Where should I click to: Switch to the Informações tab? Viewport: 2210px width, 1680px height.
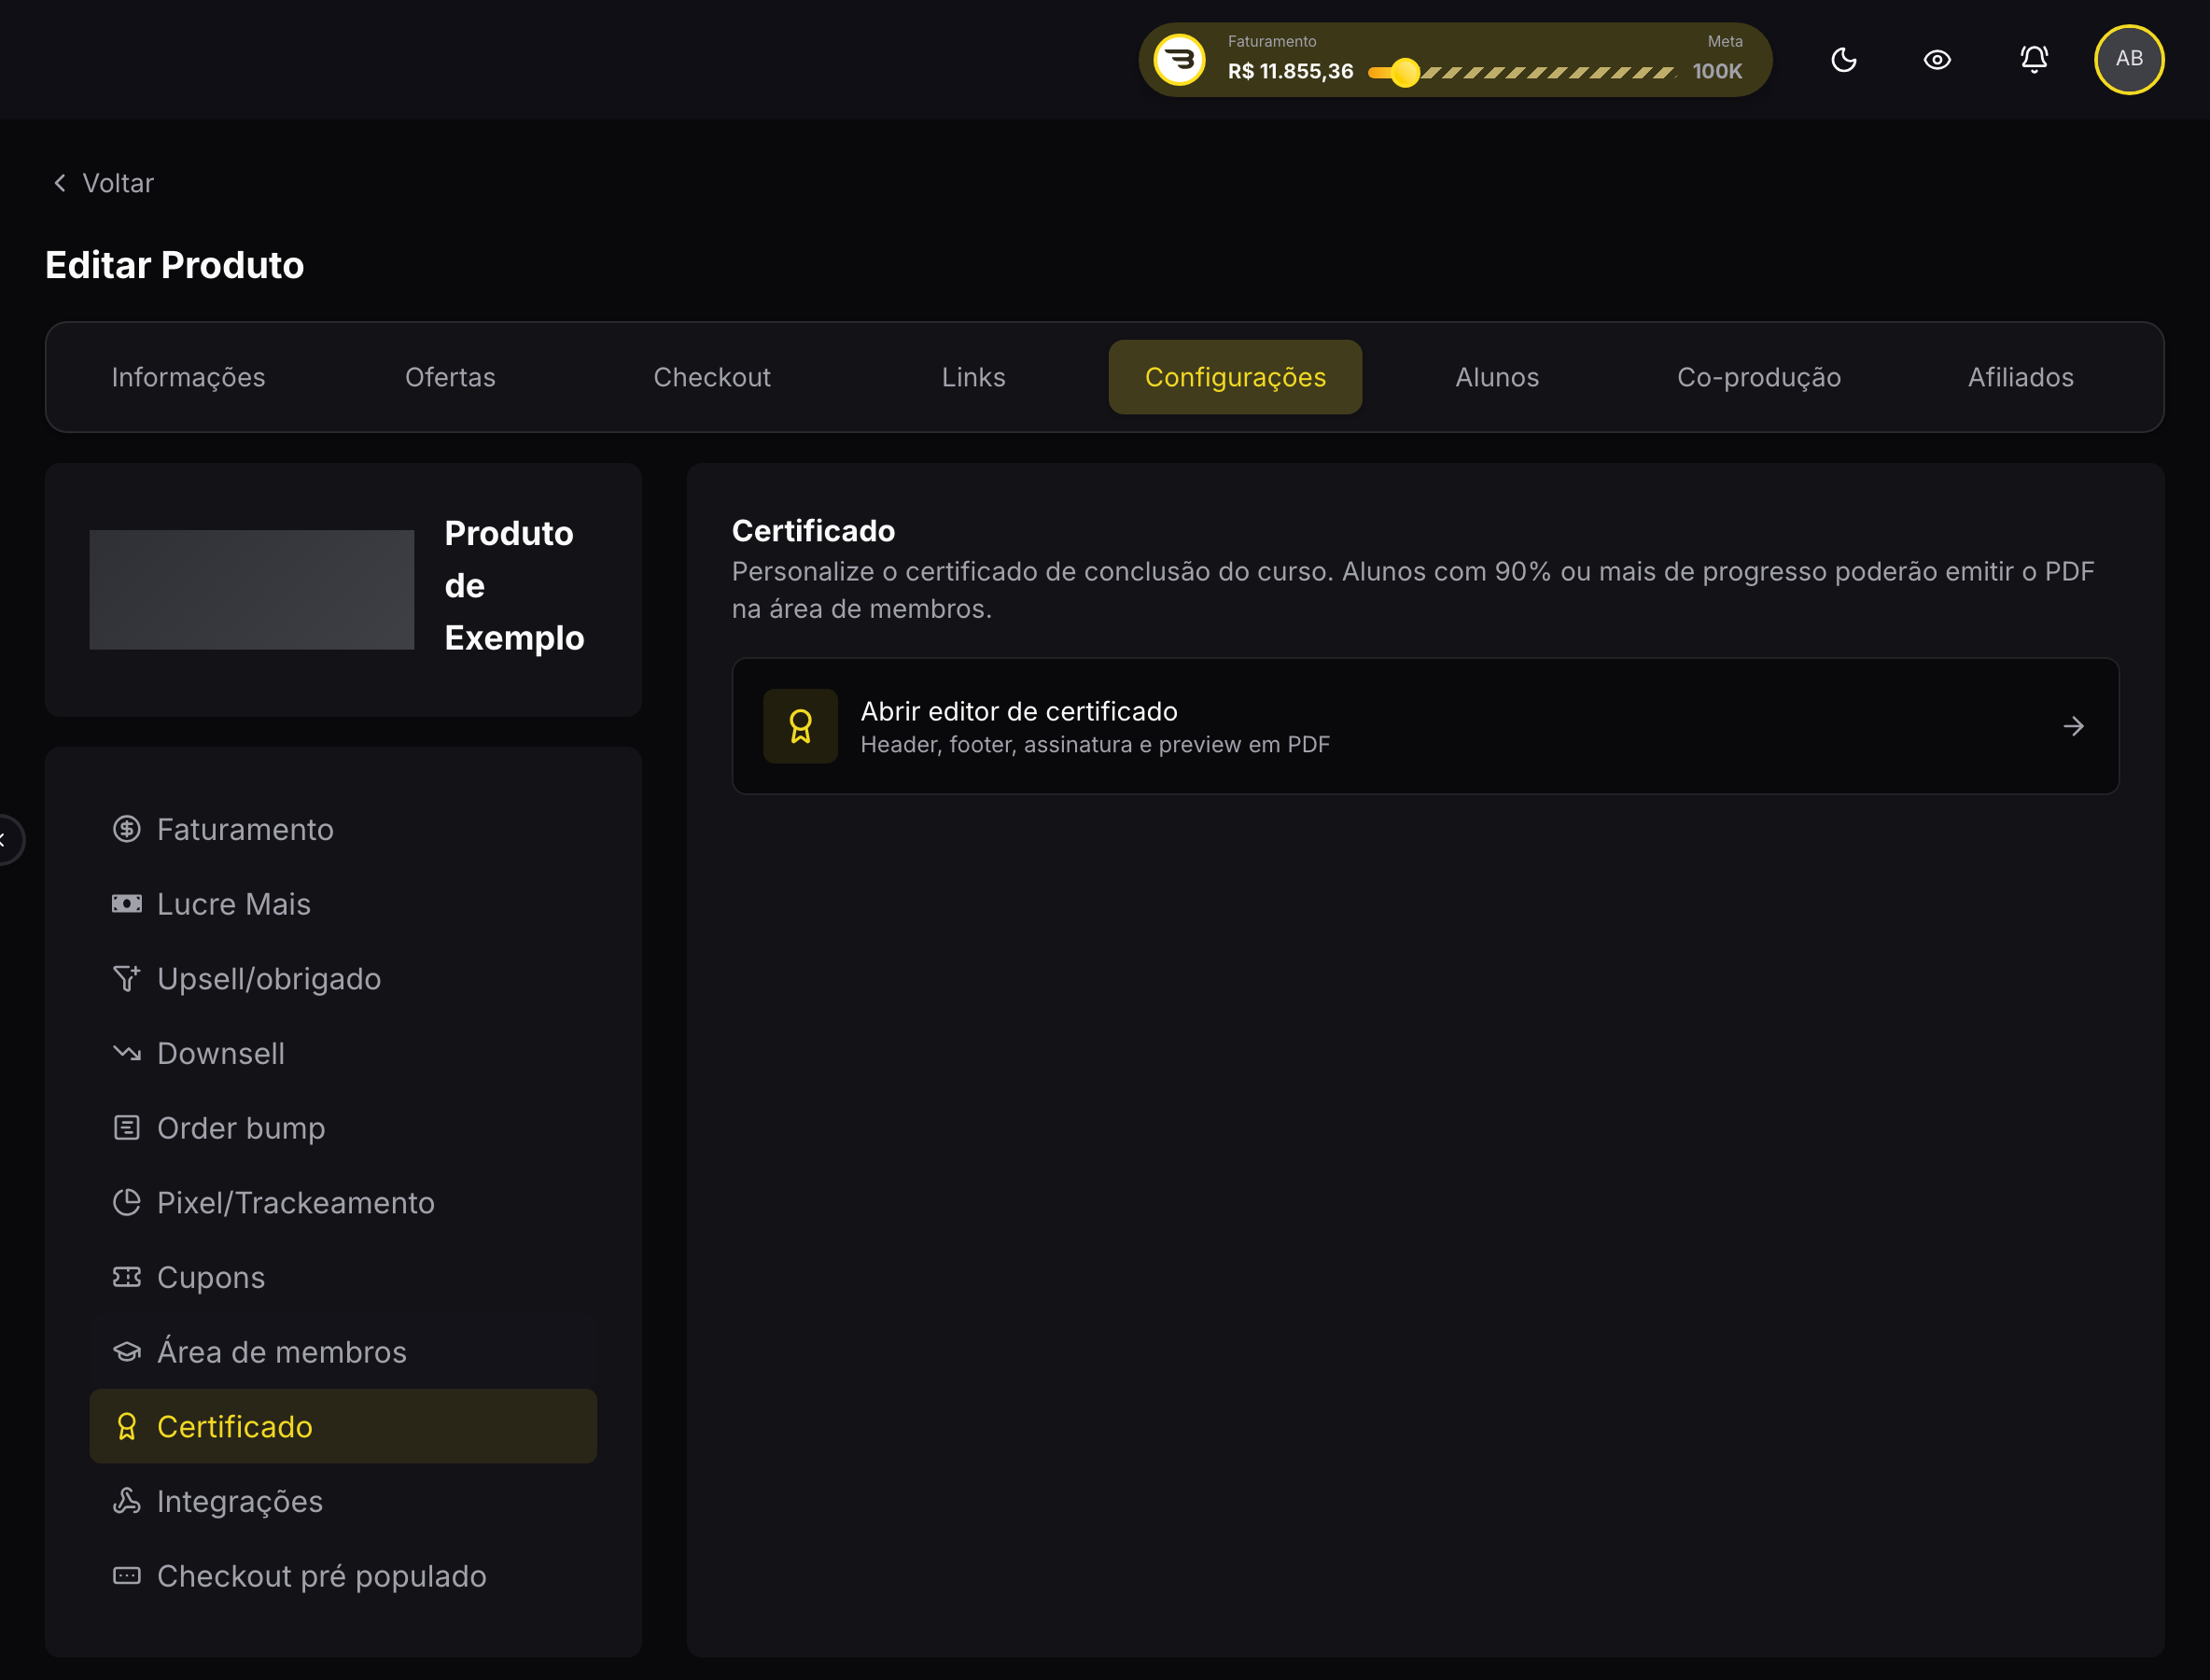[x=188, y=377]
